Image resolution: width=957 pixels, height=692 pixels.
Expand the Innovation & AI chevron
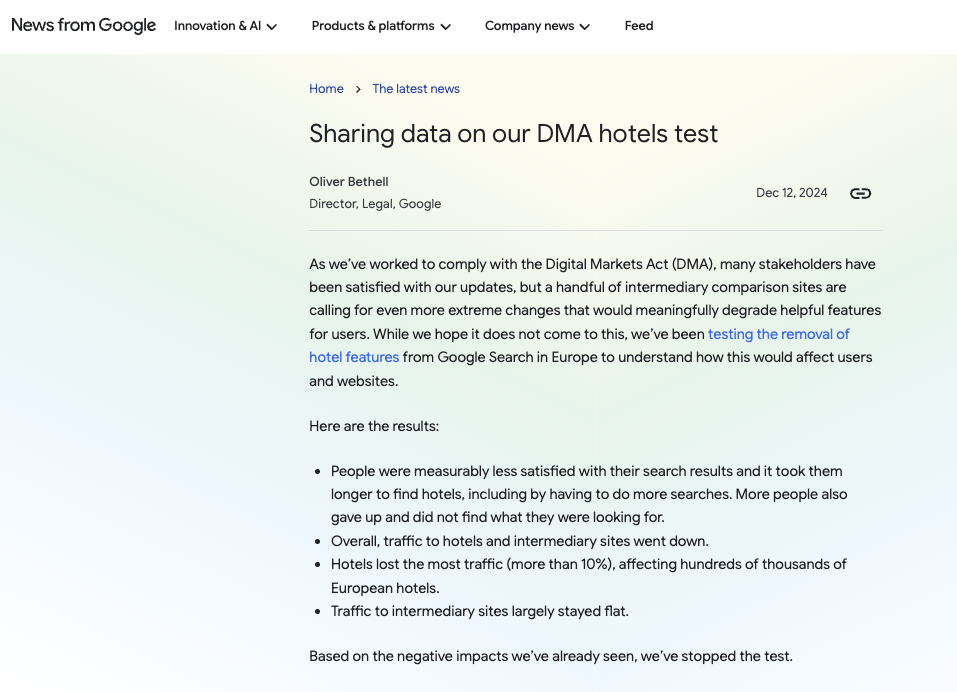[272, 27]
